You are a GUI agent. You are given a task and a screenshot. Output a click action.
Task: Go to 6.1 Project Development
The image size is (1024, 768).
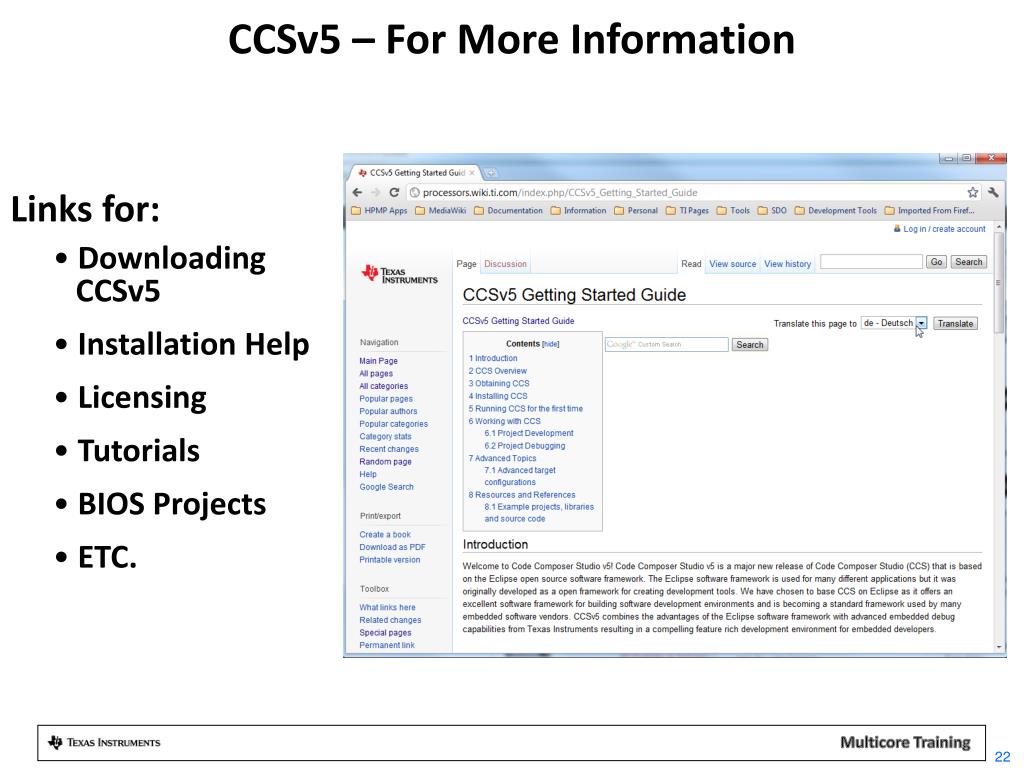coord(528,433)
